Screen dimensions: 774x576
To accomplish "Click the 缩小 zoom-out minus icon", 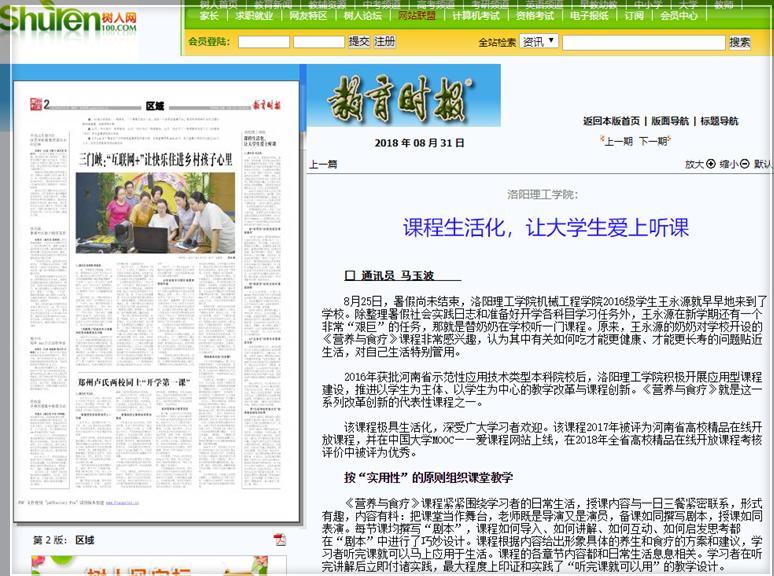I will tap(745, 164).
